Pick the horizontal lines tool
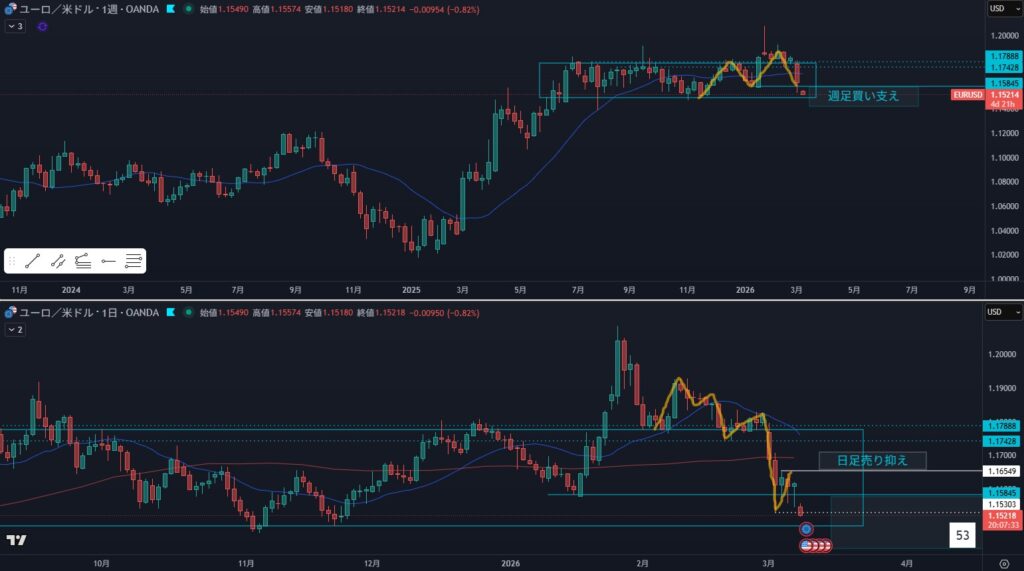Viewport: 1024px width, 571px height. (134, 261)
